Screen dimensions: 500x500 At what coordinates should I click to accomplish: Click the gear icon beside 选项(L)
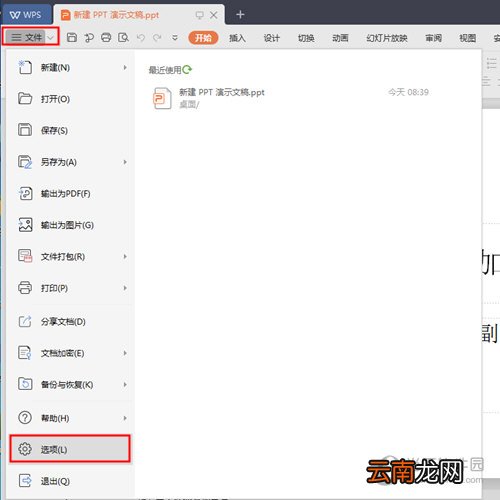[x=25, y=449]
